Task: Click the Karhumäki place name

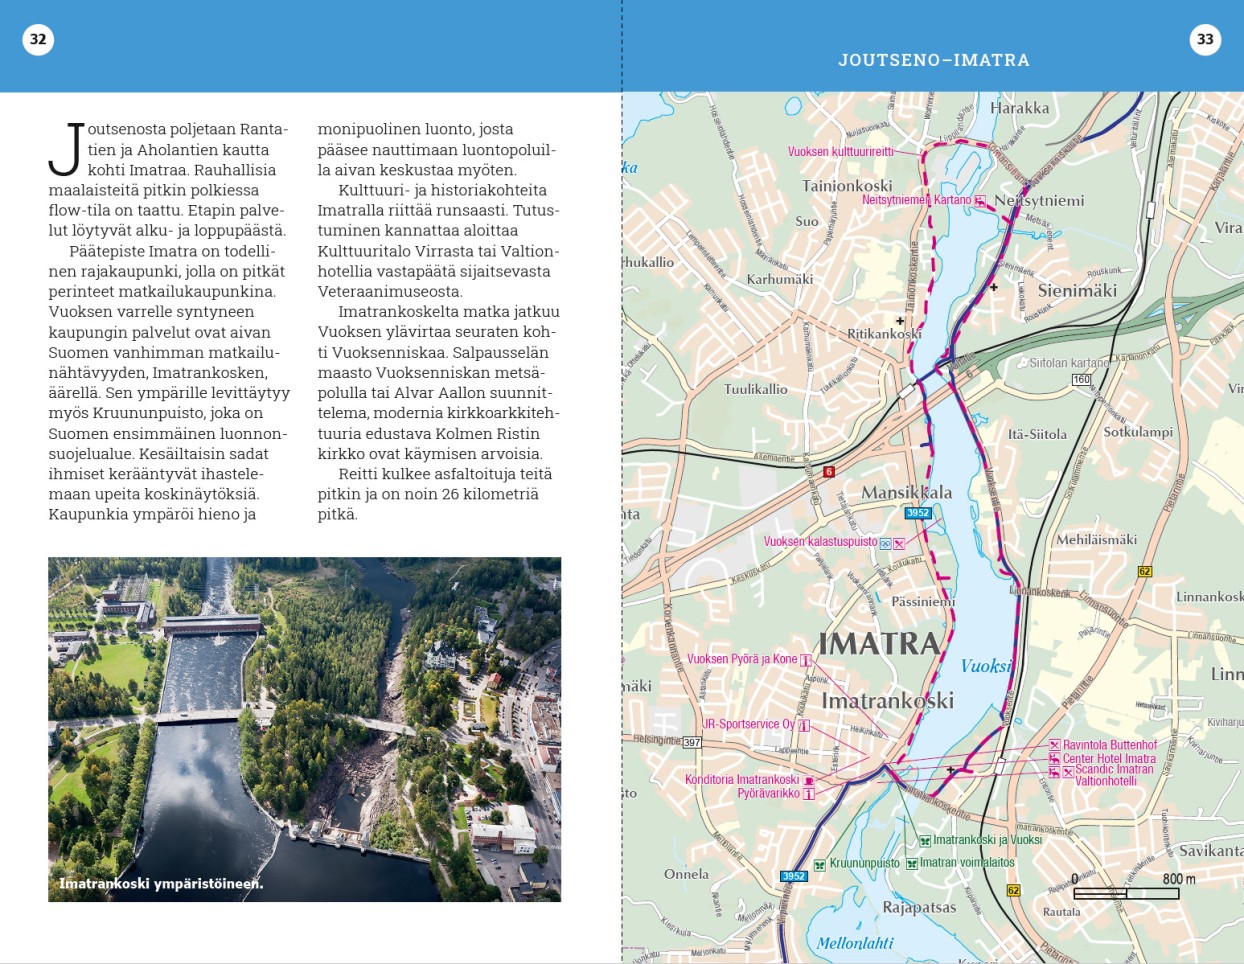Action: pyautogui.click(x=780, y=280)
